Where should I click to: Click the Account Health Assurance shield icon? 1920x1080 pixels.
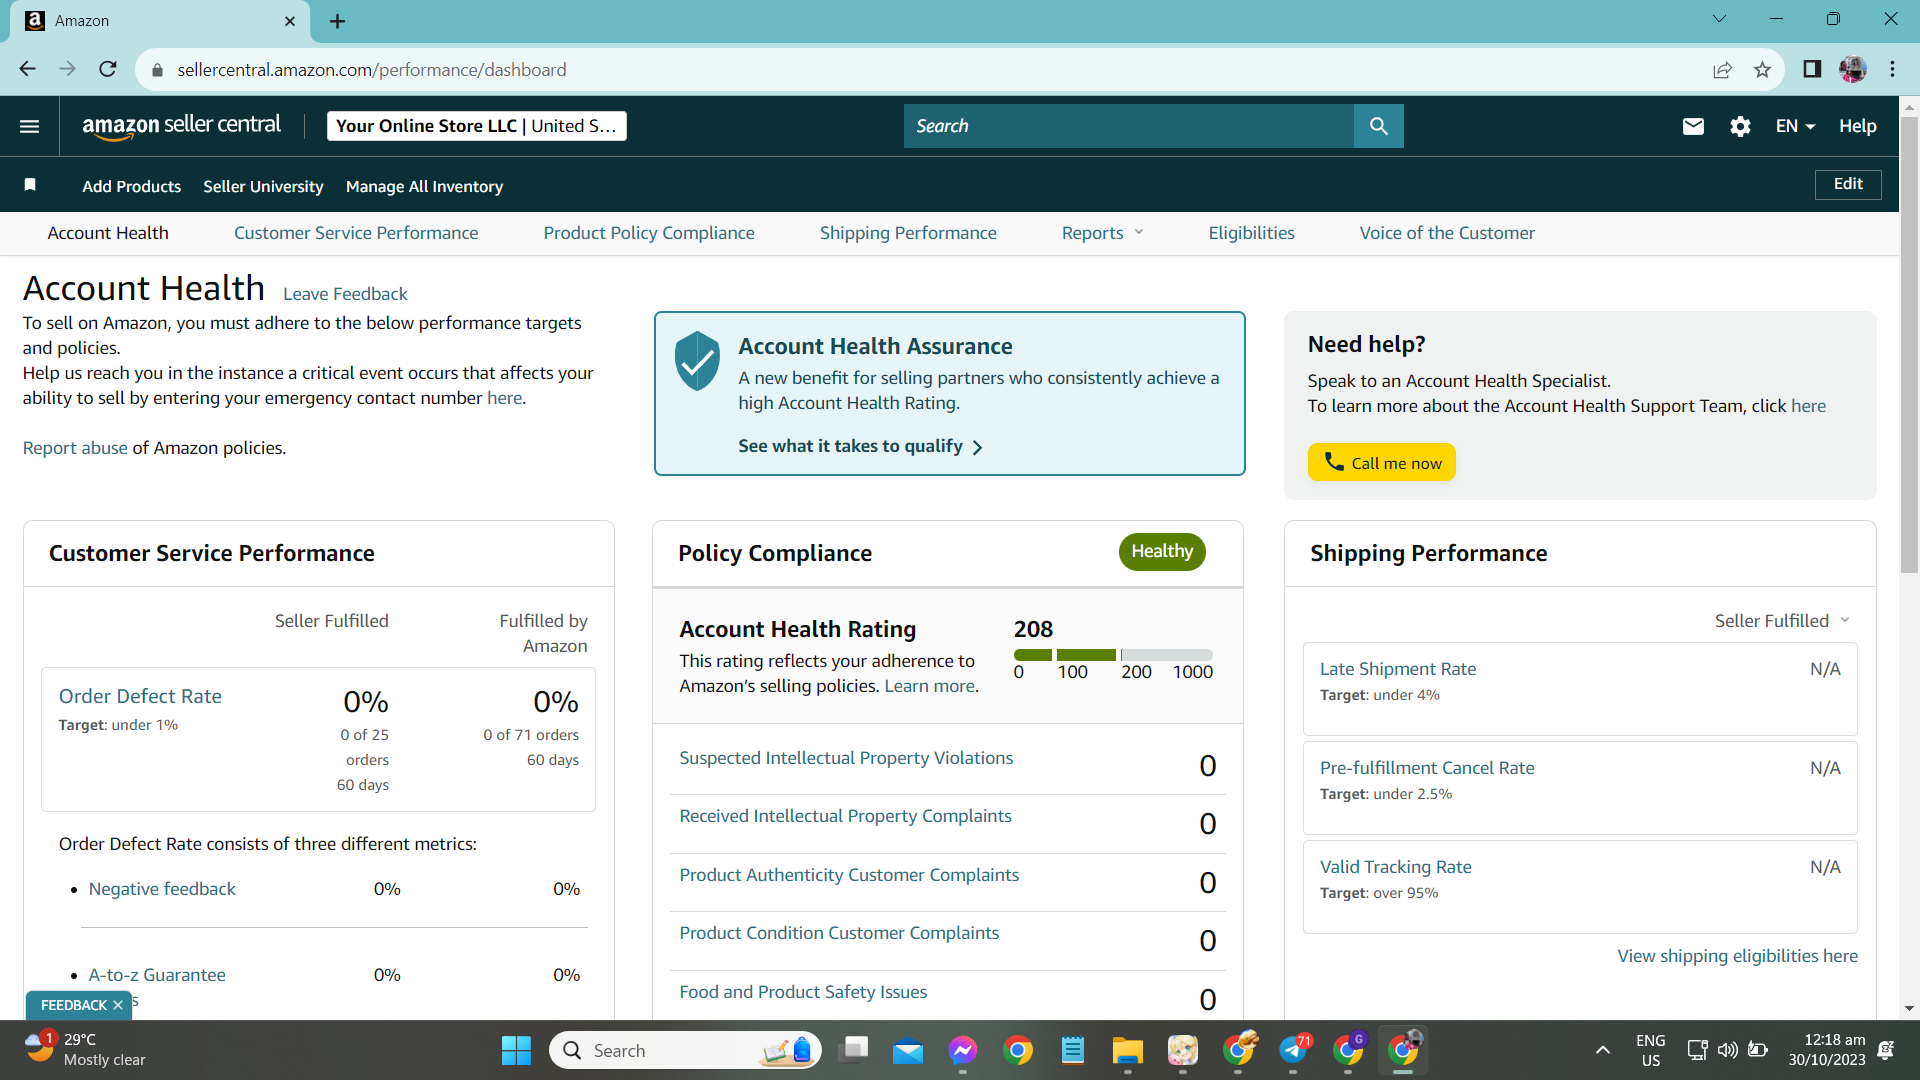pyautogui.click(x=697, y=360)
